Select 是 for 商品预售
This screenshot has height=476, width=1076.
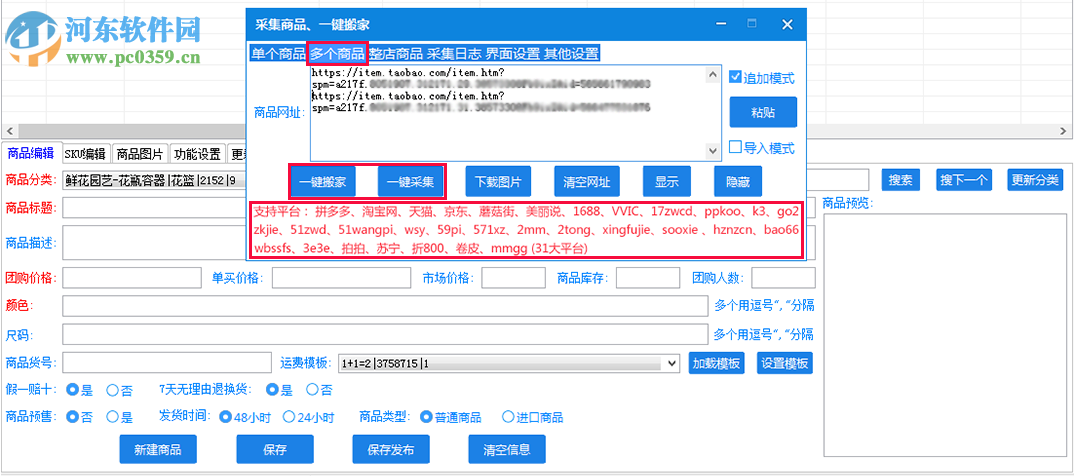119,417
